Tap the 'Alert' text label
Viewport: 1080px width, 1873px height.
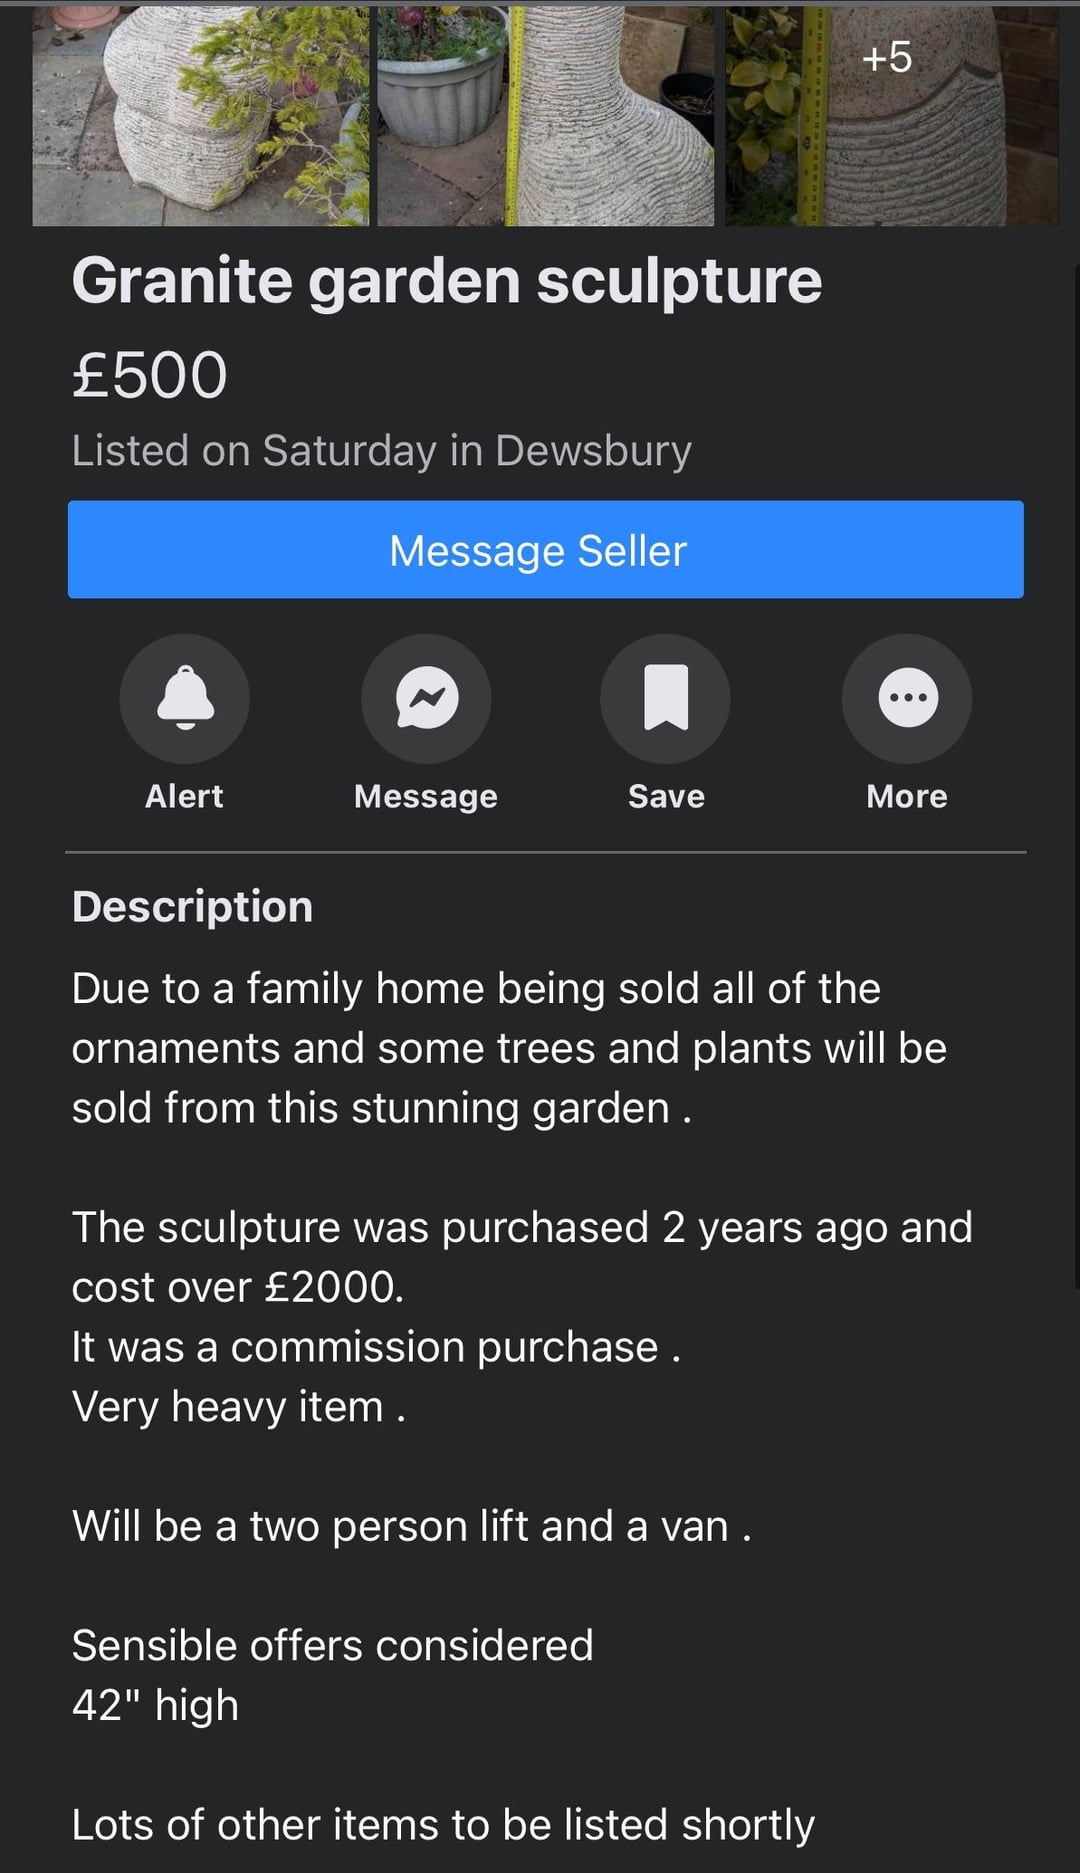[185, 796]
